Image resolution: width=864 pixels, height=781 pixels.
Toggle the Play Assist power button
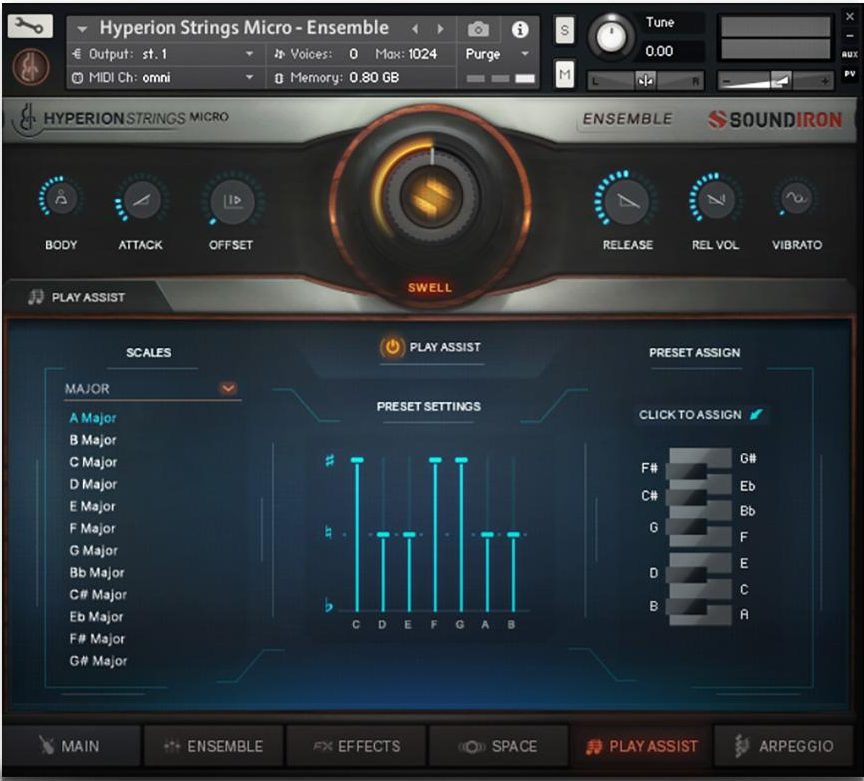click(x=392, y=347)
